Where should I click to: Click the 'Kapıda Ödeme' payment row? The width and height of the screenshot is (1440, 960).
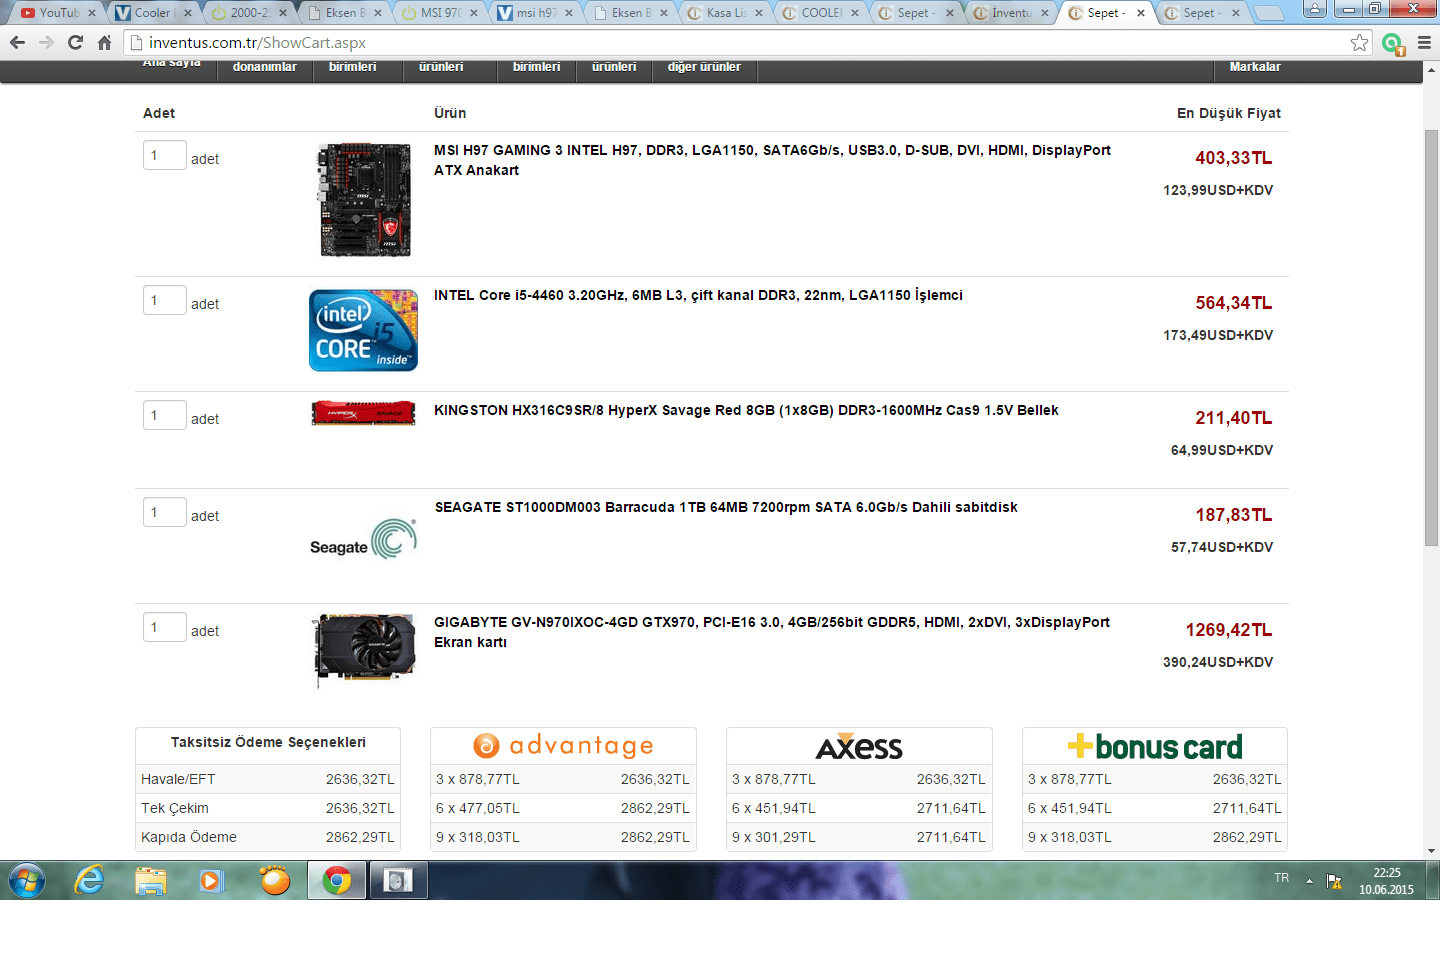268,837
